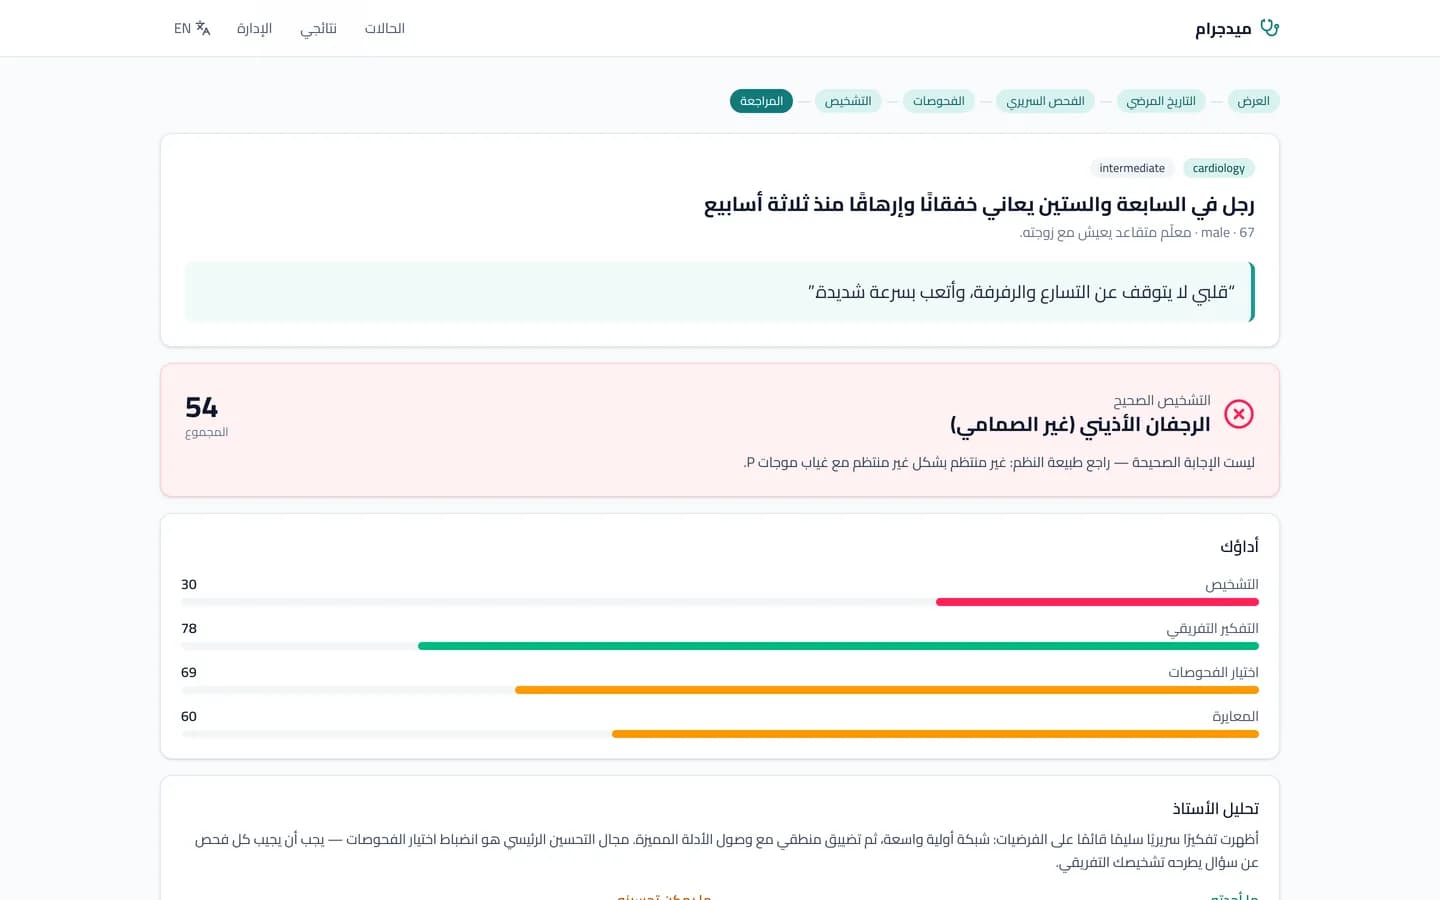The width and height of the screenshot is (1440, 900).
Task: Click the correct diagnosis الرجفان الأذيني text
Action: (x=1080, y=425)
